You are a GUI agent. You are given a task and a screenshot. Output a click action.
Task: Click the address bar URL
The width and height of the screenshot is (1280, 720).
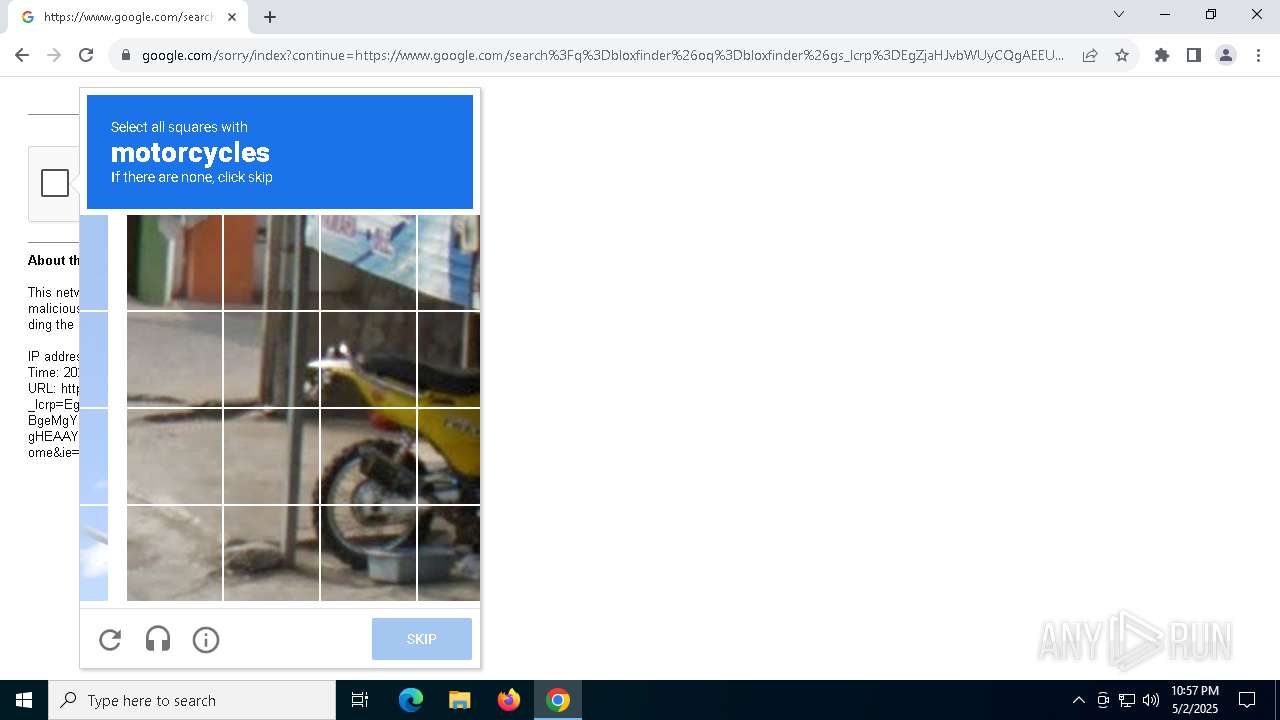click(602, 55)
